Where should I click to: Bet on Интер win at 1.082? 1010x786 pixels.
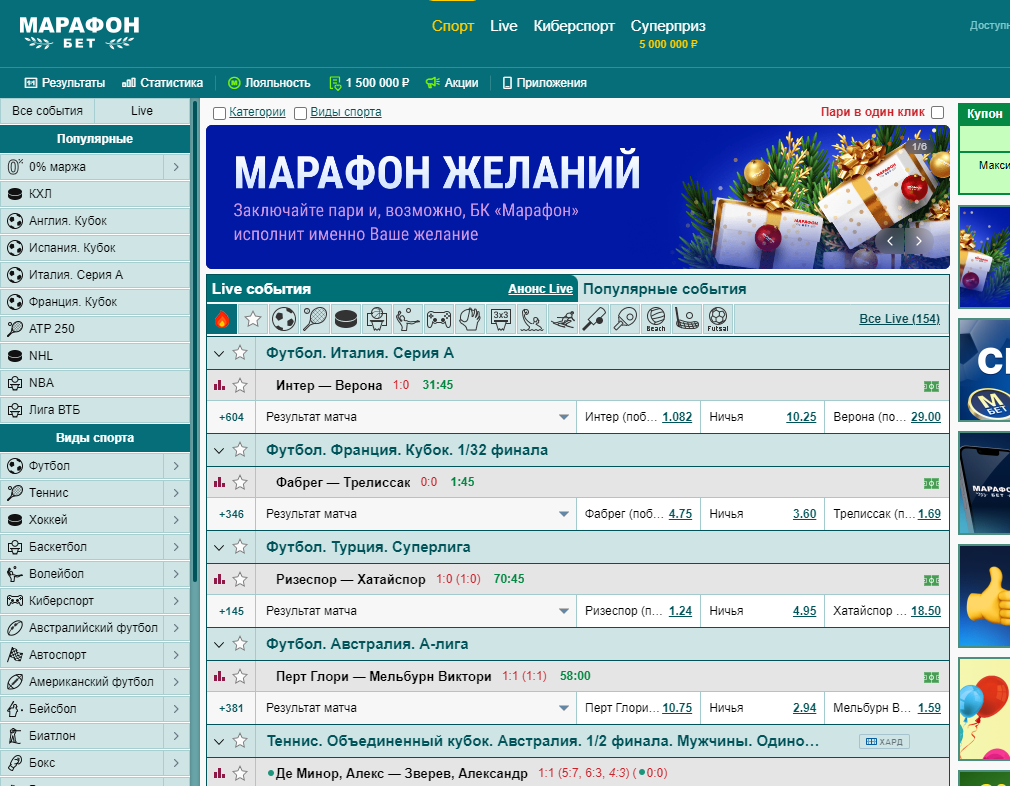[677, 417]
